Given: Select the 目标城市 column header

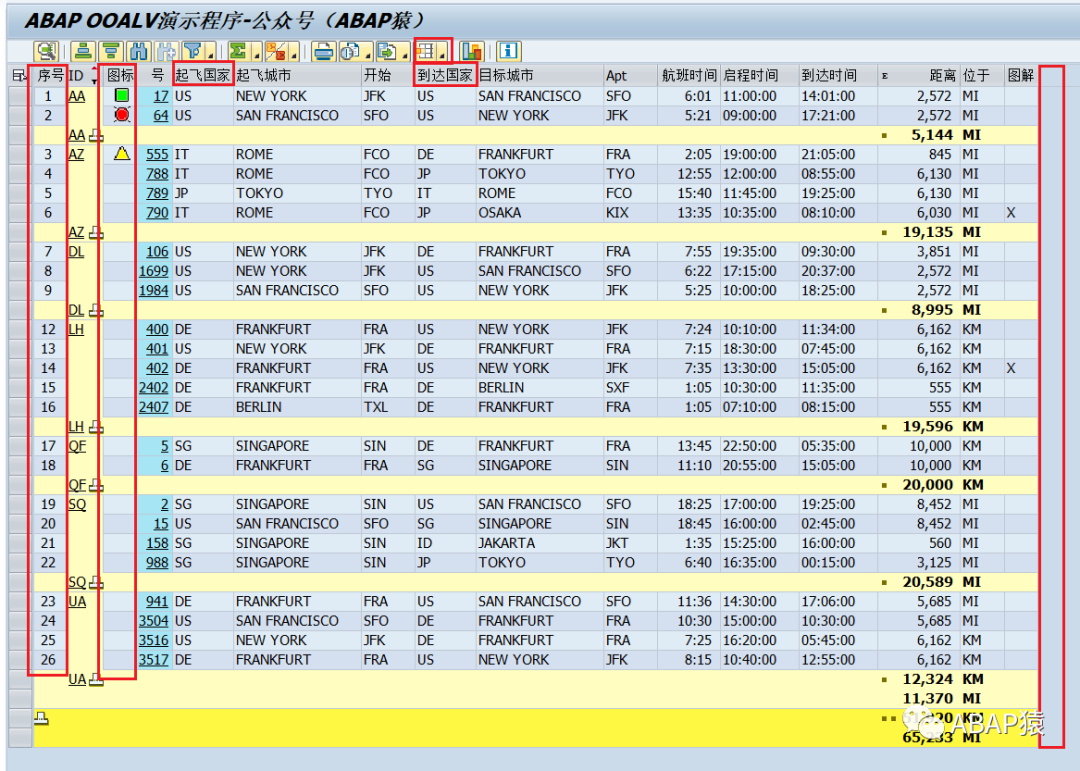Looking at the screenshot, I should click(x=539, y=75).
